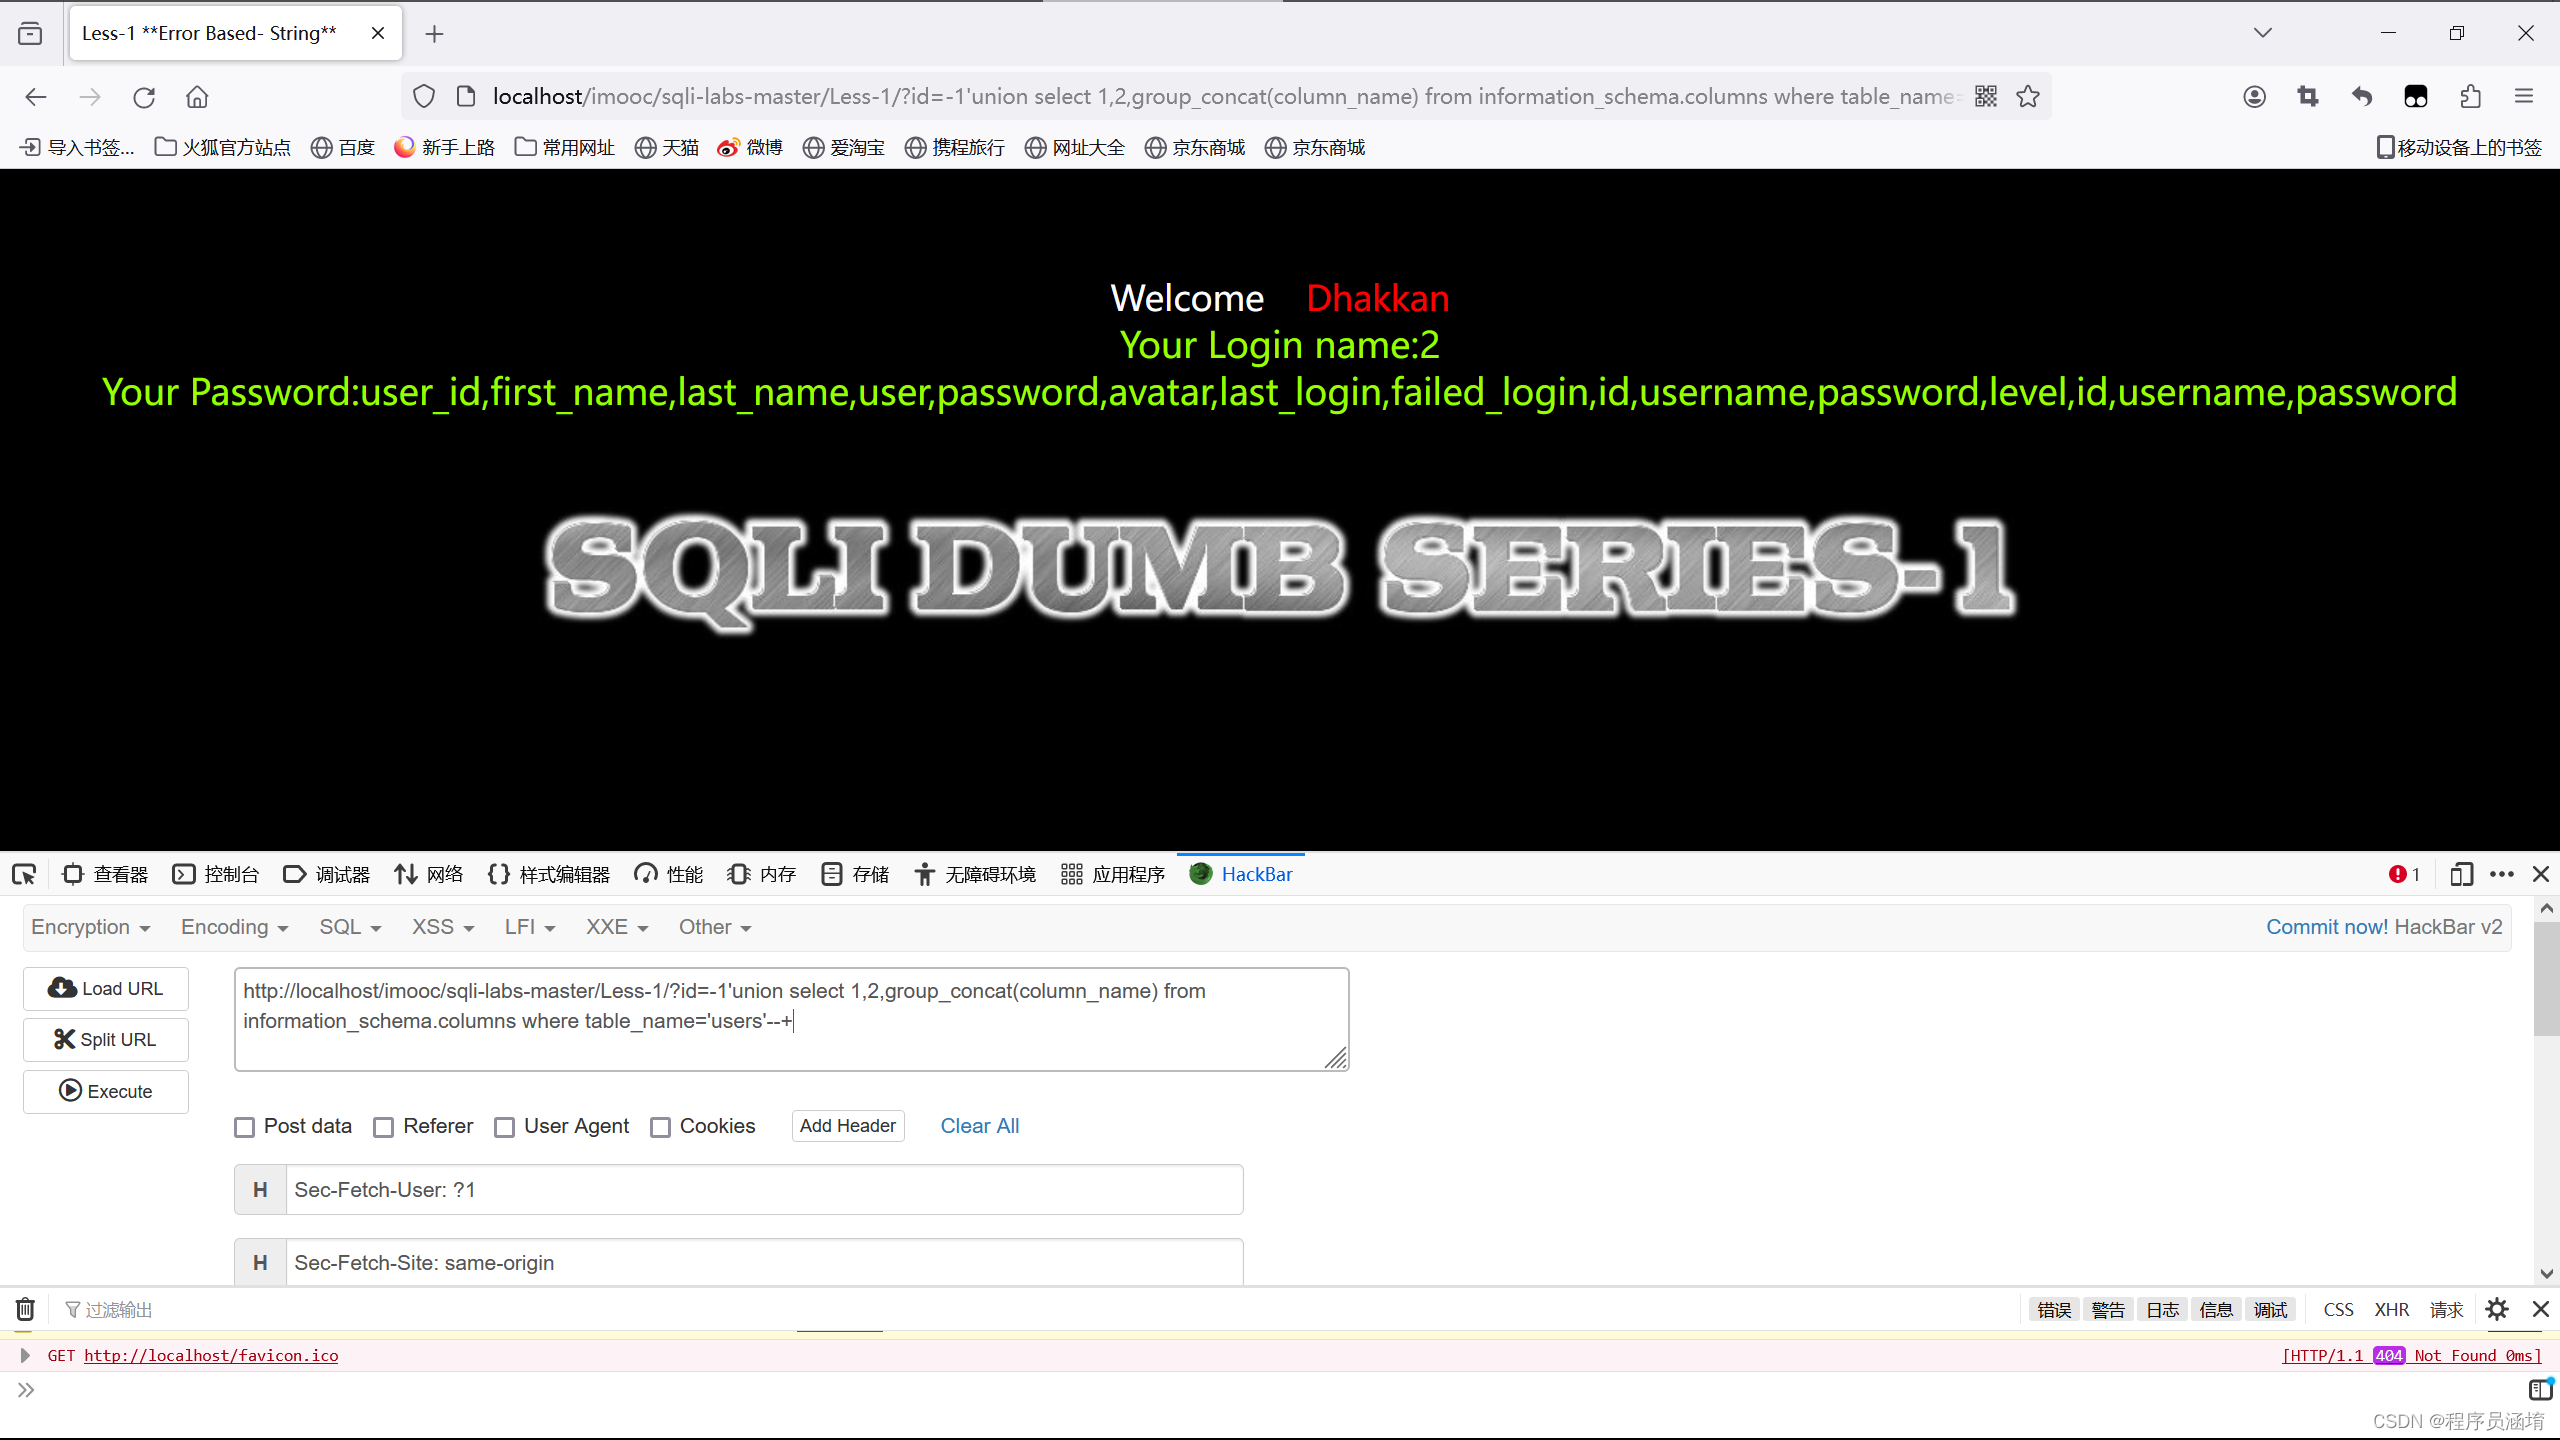Enable the Post data checkbox
Viewport: 2560px width, 1440px height.
[x=245, y=1127]
